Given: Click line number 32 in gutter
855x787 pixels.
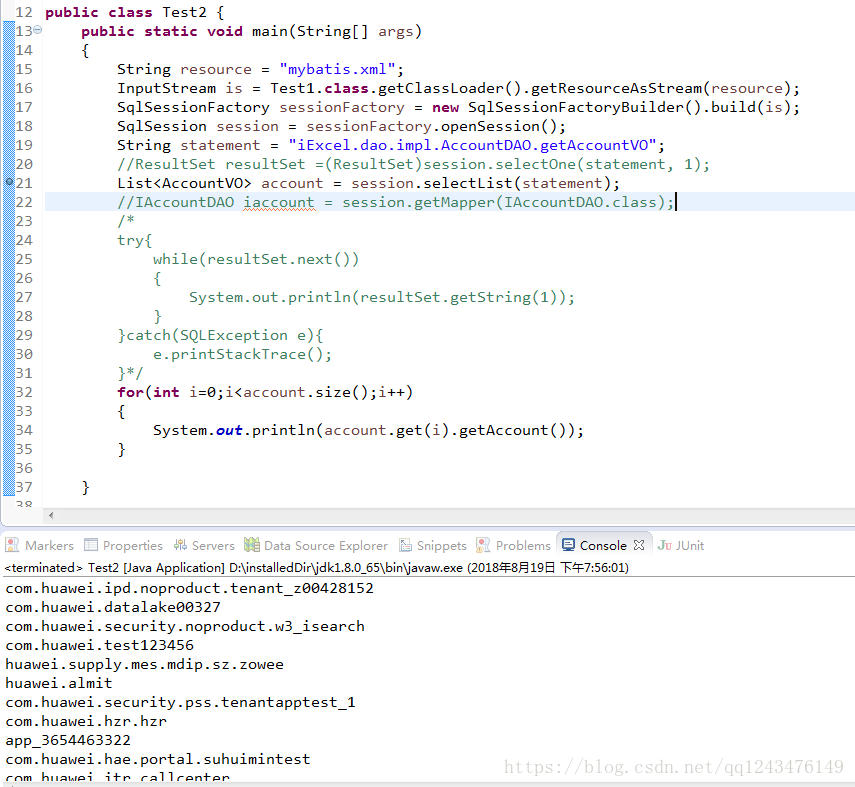Looking at the screenshot, I should tap(24, 392).
